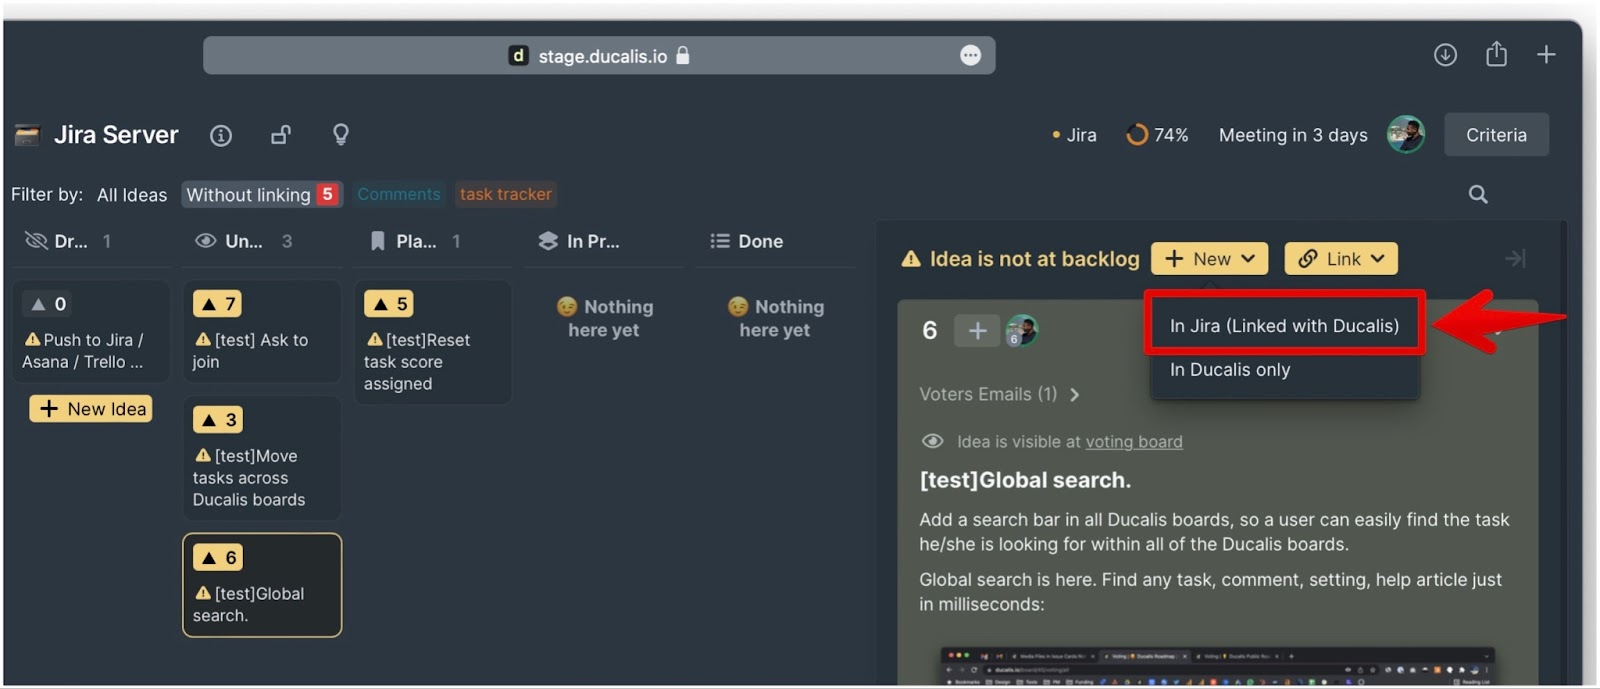Expand the Voters Emails (1) section

coord(999,395)
